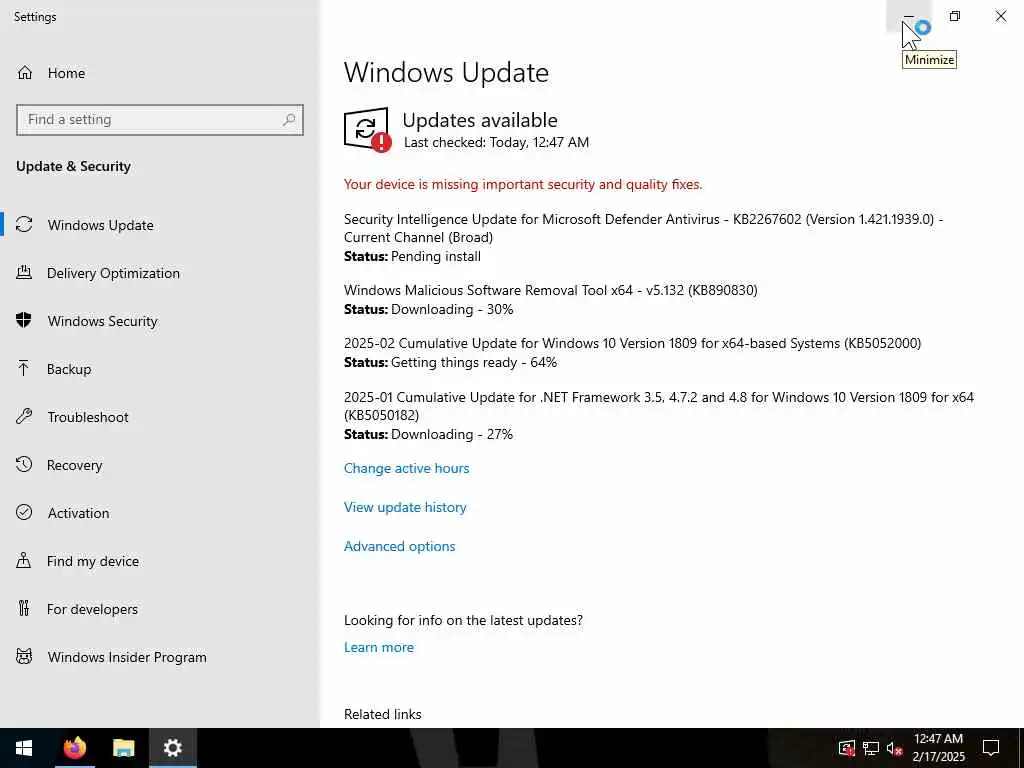Click the Windows Insider Program cat icon
The image size is (1024, 768).
coord(24,657)
